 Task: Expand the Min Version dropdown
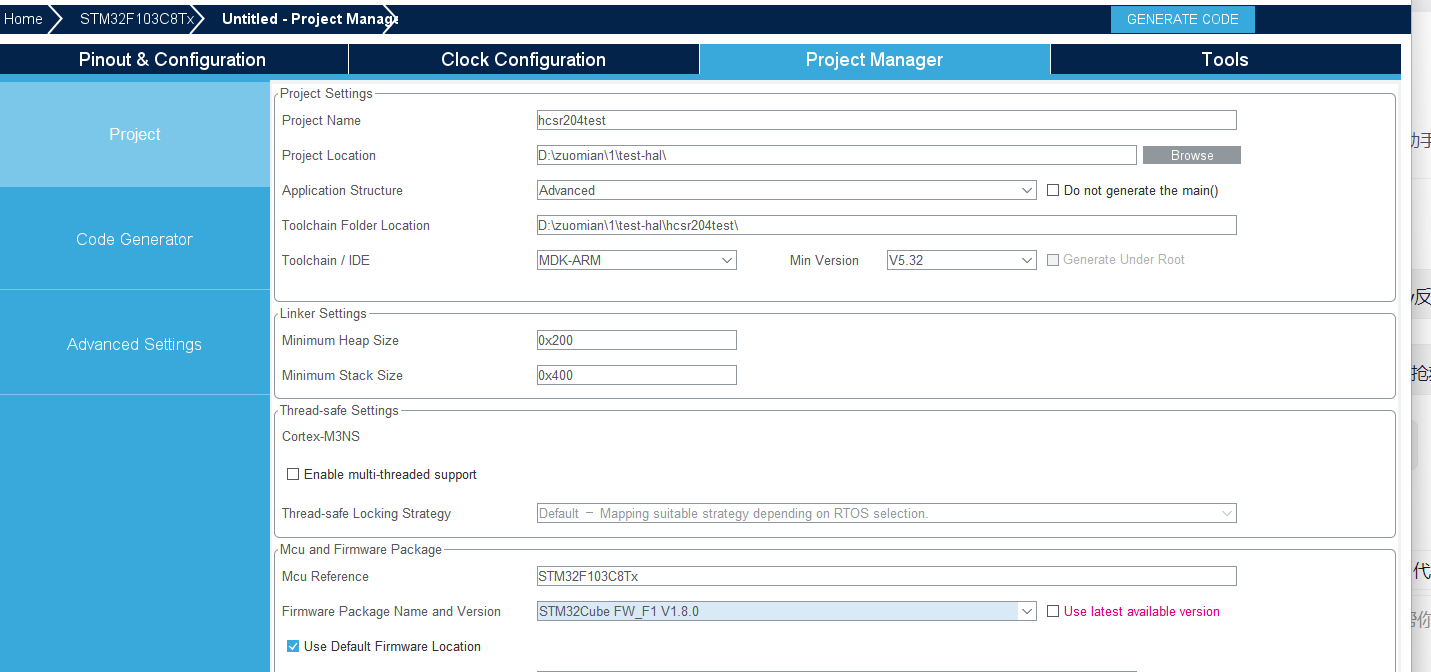pyautogui.click(x=962, y=260)
